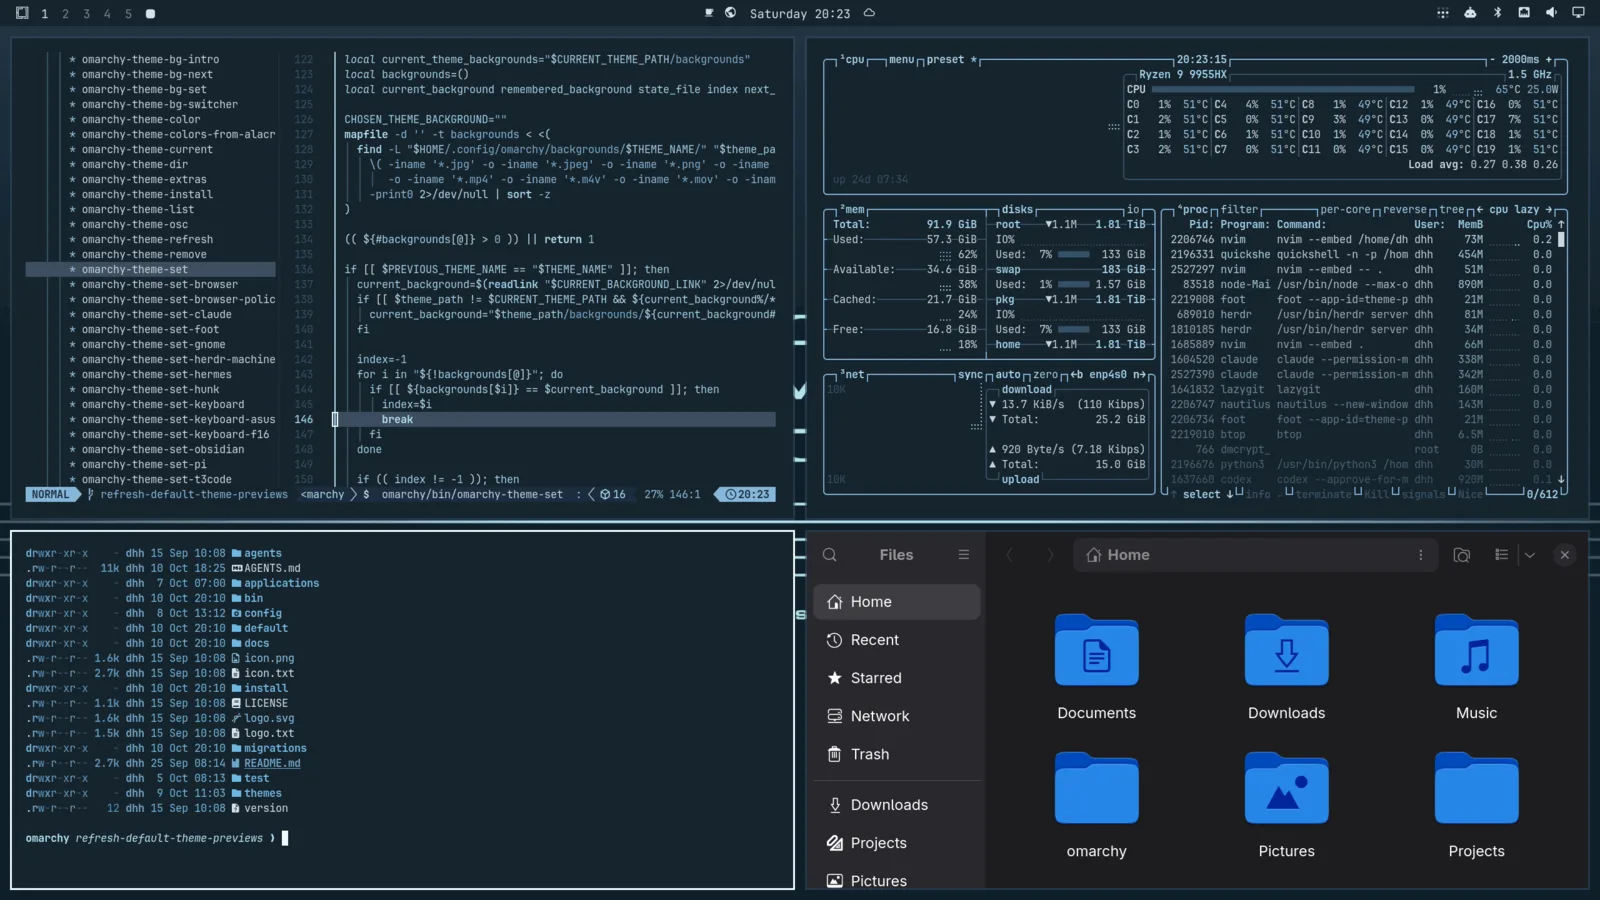The height and width of the screenshot is (900, 1600).
Task: Open the btop menu item
Action: 901,60
